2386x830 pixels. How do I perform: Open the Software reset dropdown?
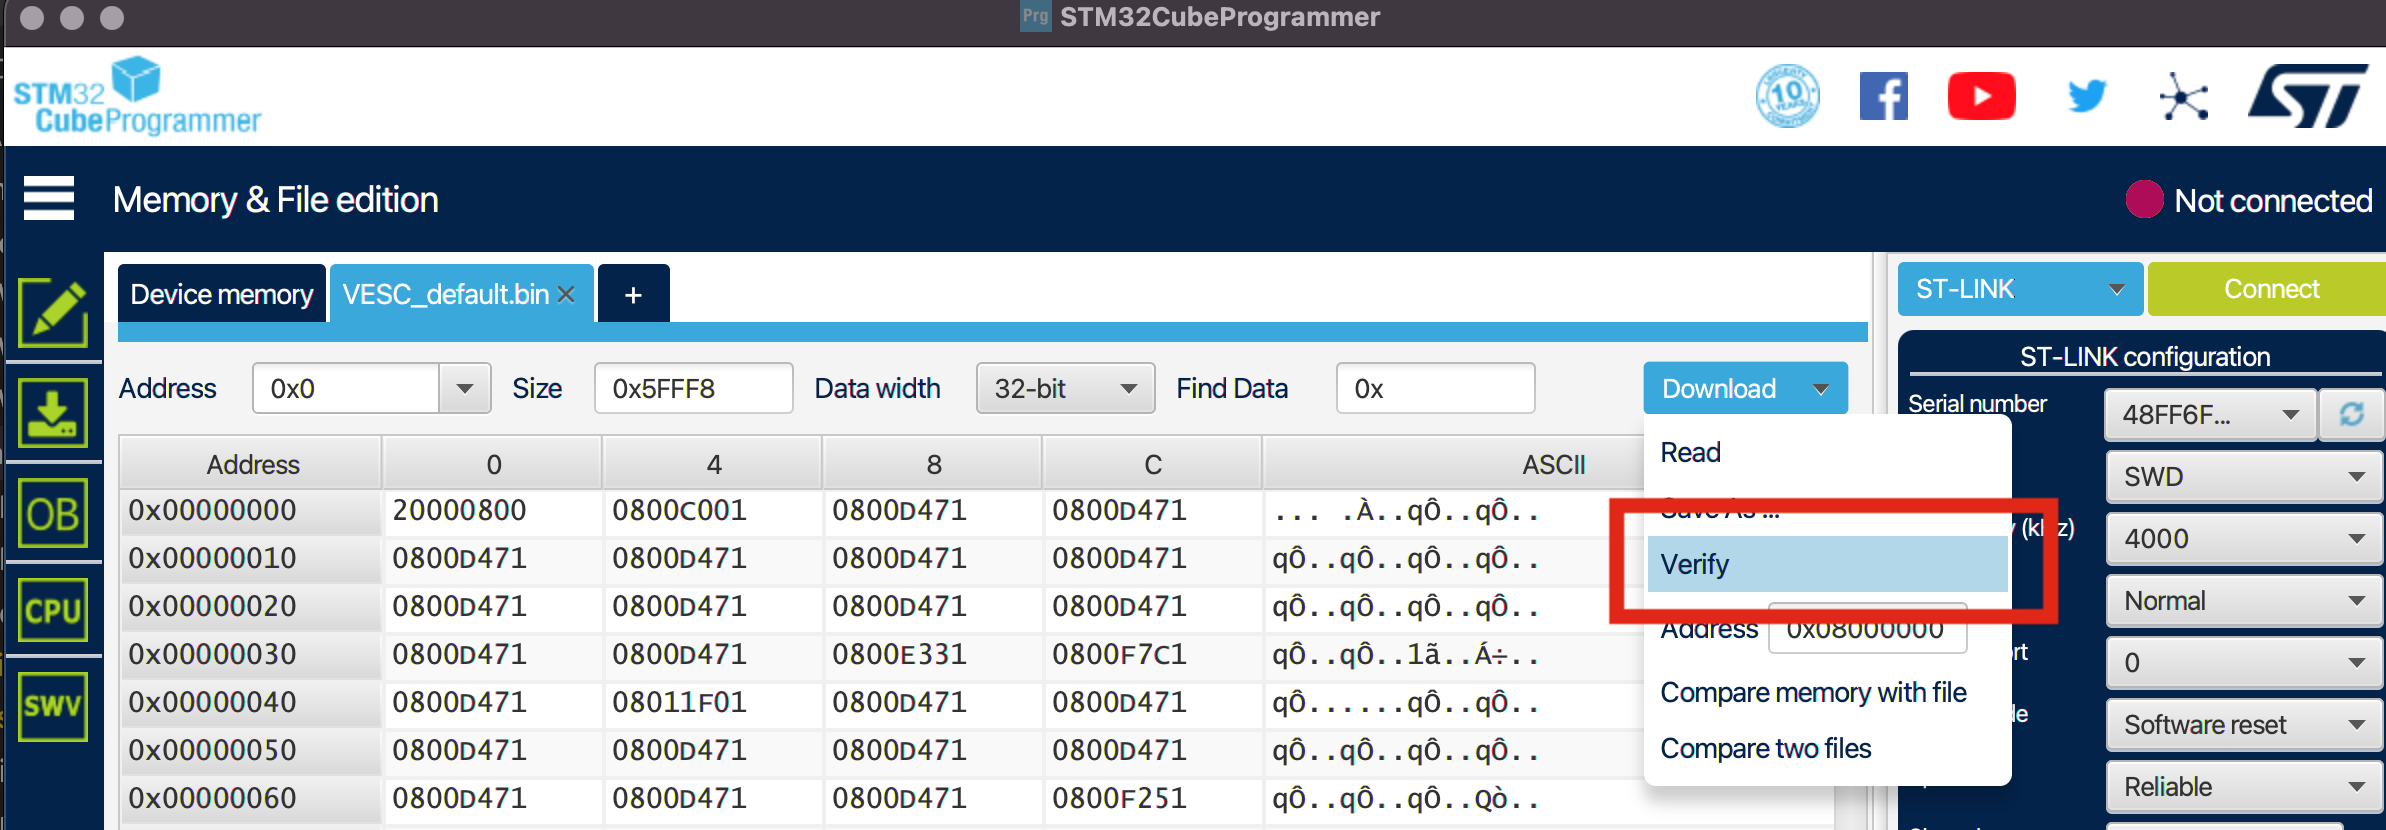(2244, 724)
